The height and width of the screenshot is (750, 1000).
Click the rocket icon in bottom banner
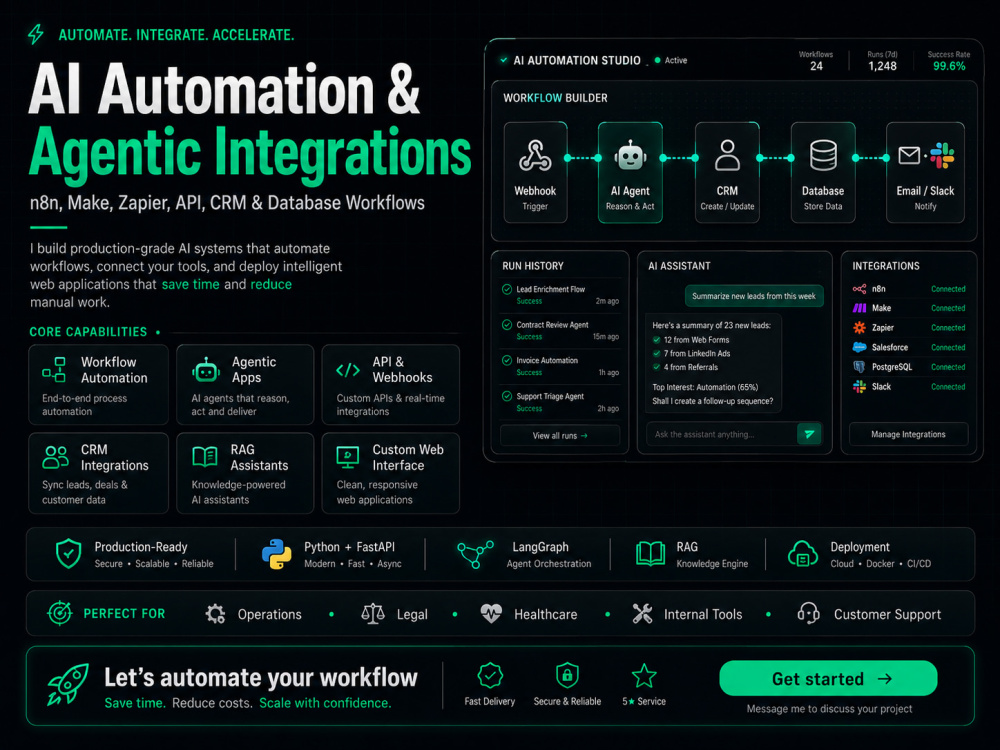(x=68, y=684)
